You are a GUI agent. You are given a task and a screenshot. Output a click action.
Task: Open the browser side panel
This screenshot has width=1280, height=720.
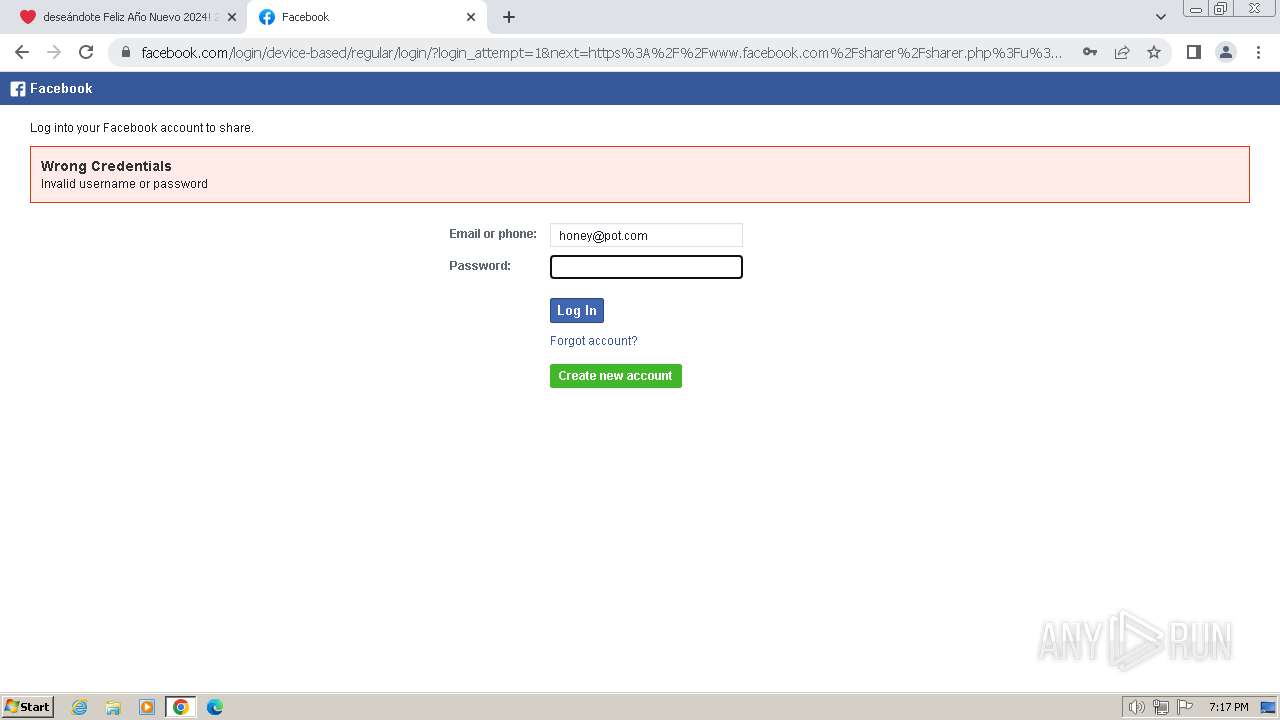pyautogui.click(x=1193, y=52)
